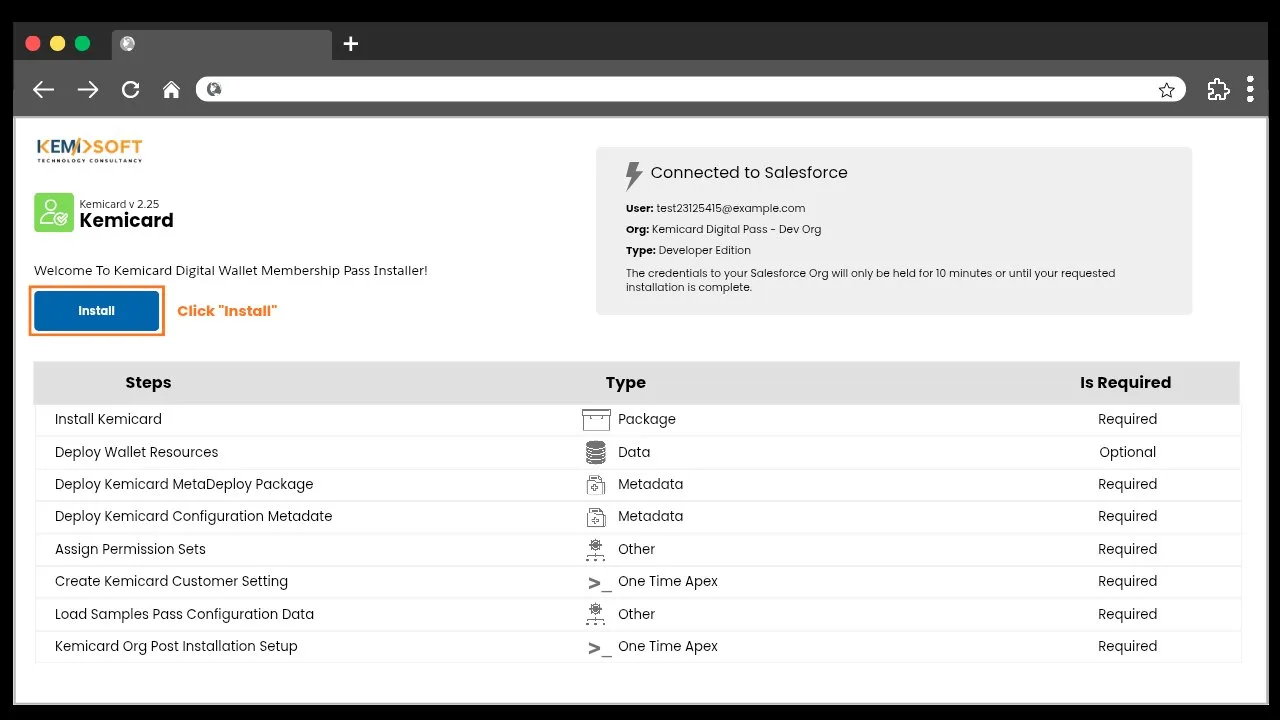Image resolution: width=1280 pixels, height=720 pixels.
Task: Select Deploy Kemicard MetaDeploy Package step
Action: (x=184, y=484)
